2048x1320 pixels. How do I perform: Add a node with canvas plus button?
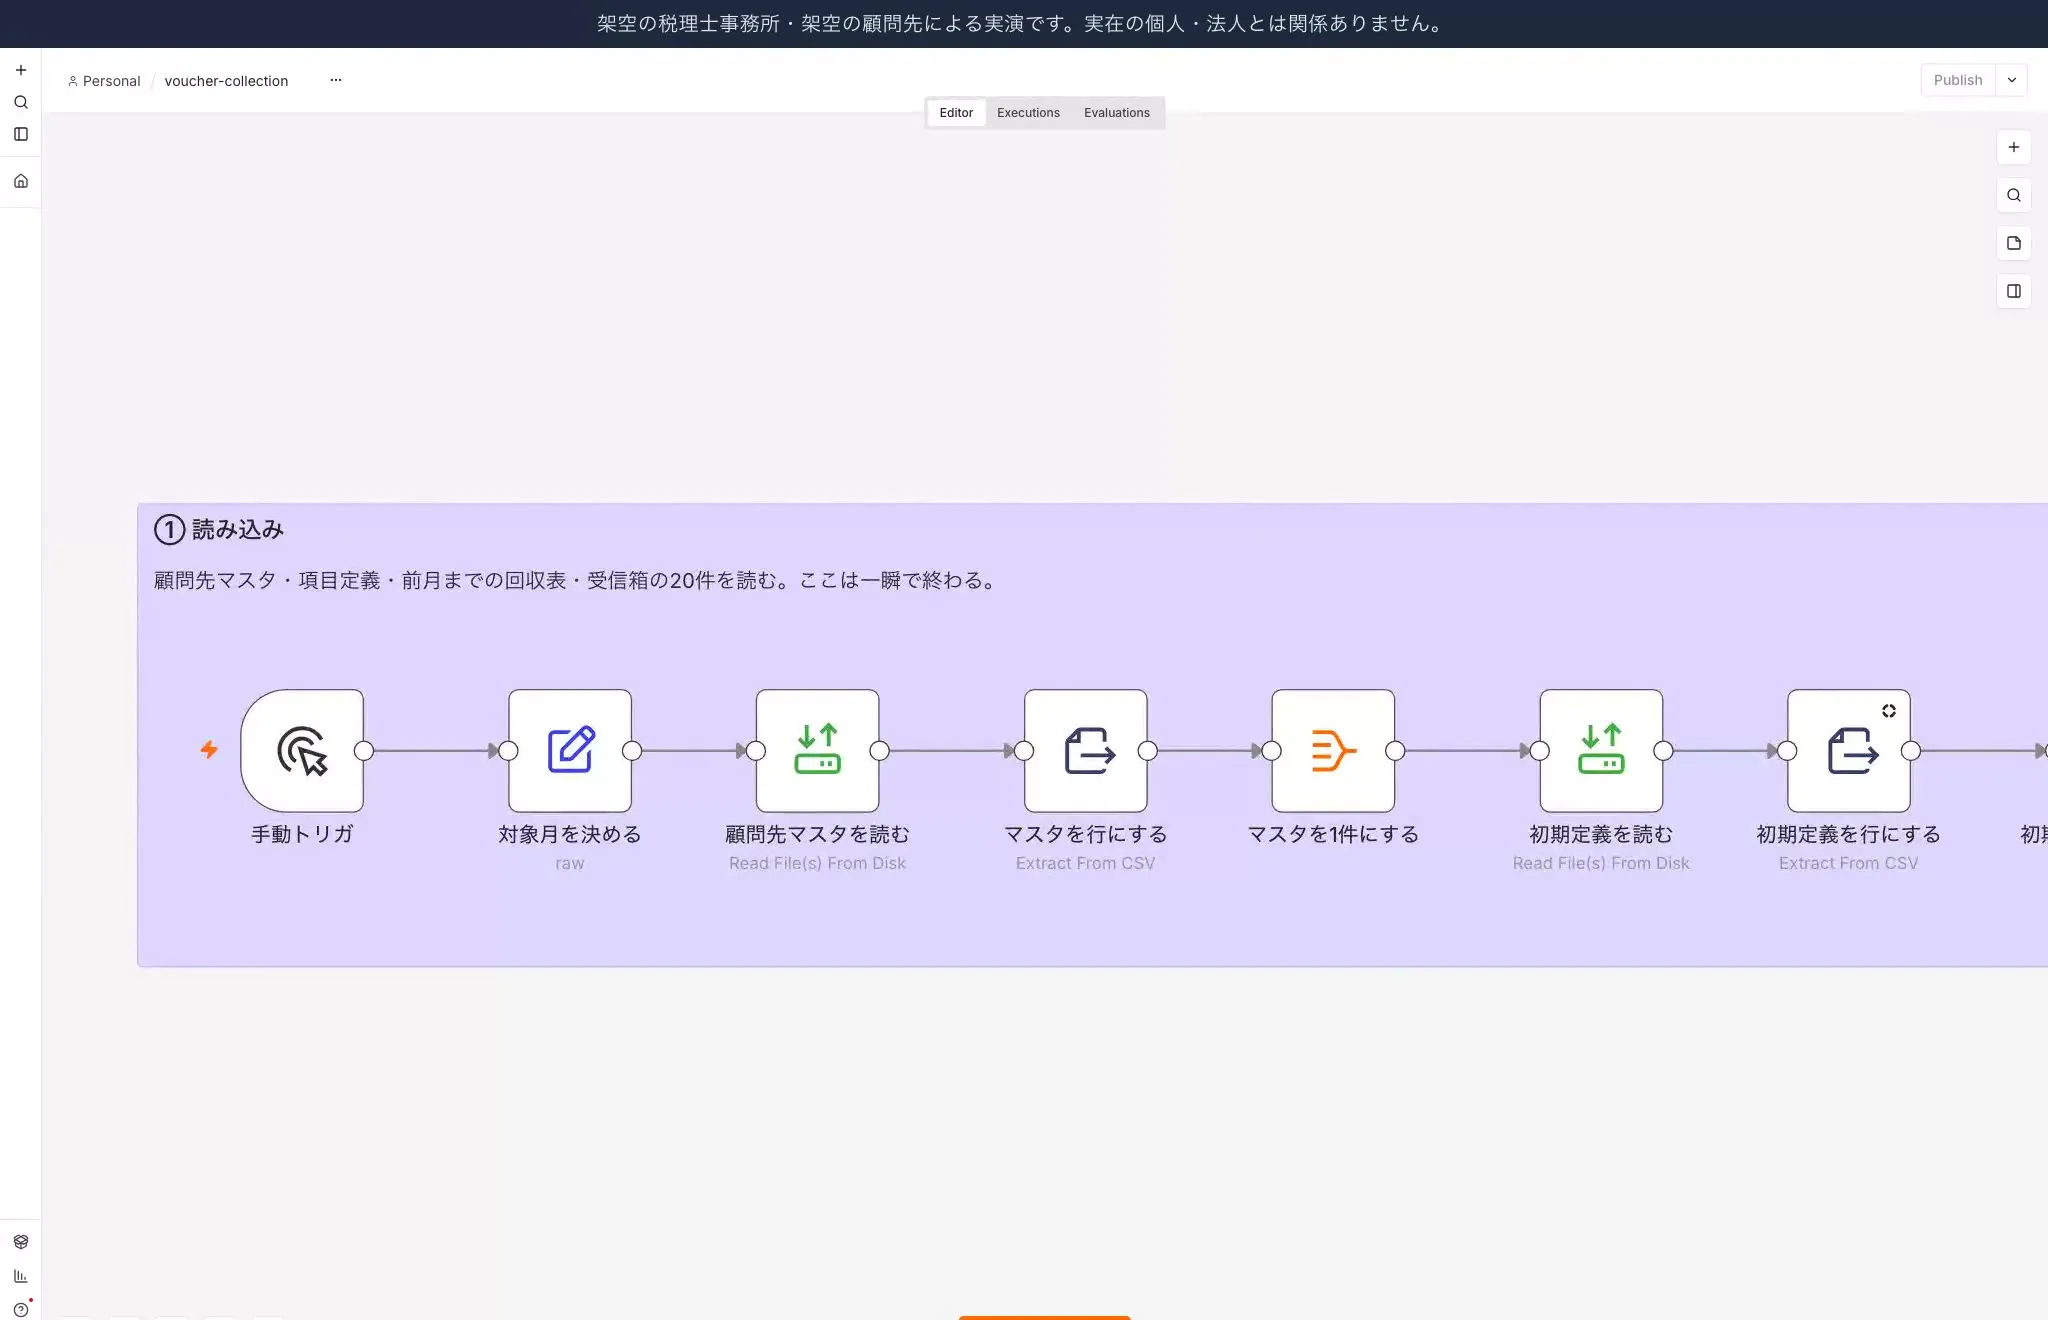[2014, 147]
